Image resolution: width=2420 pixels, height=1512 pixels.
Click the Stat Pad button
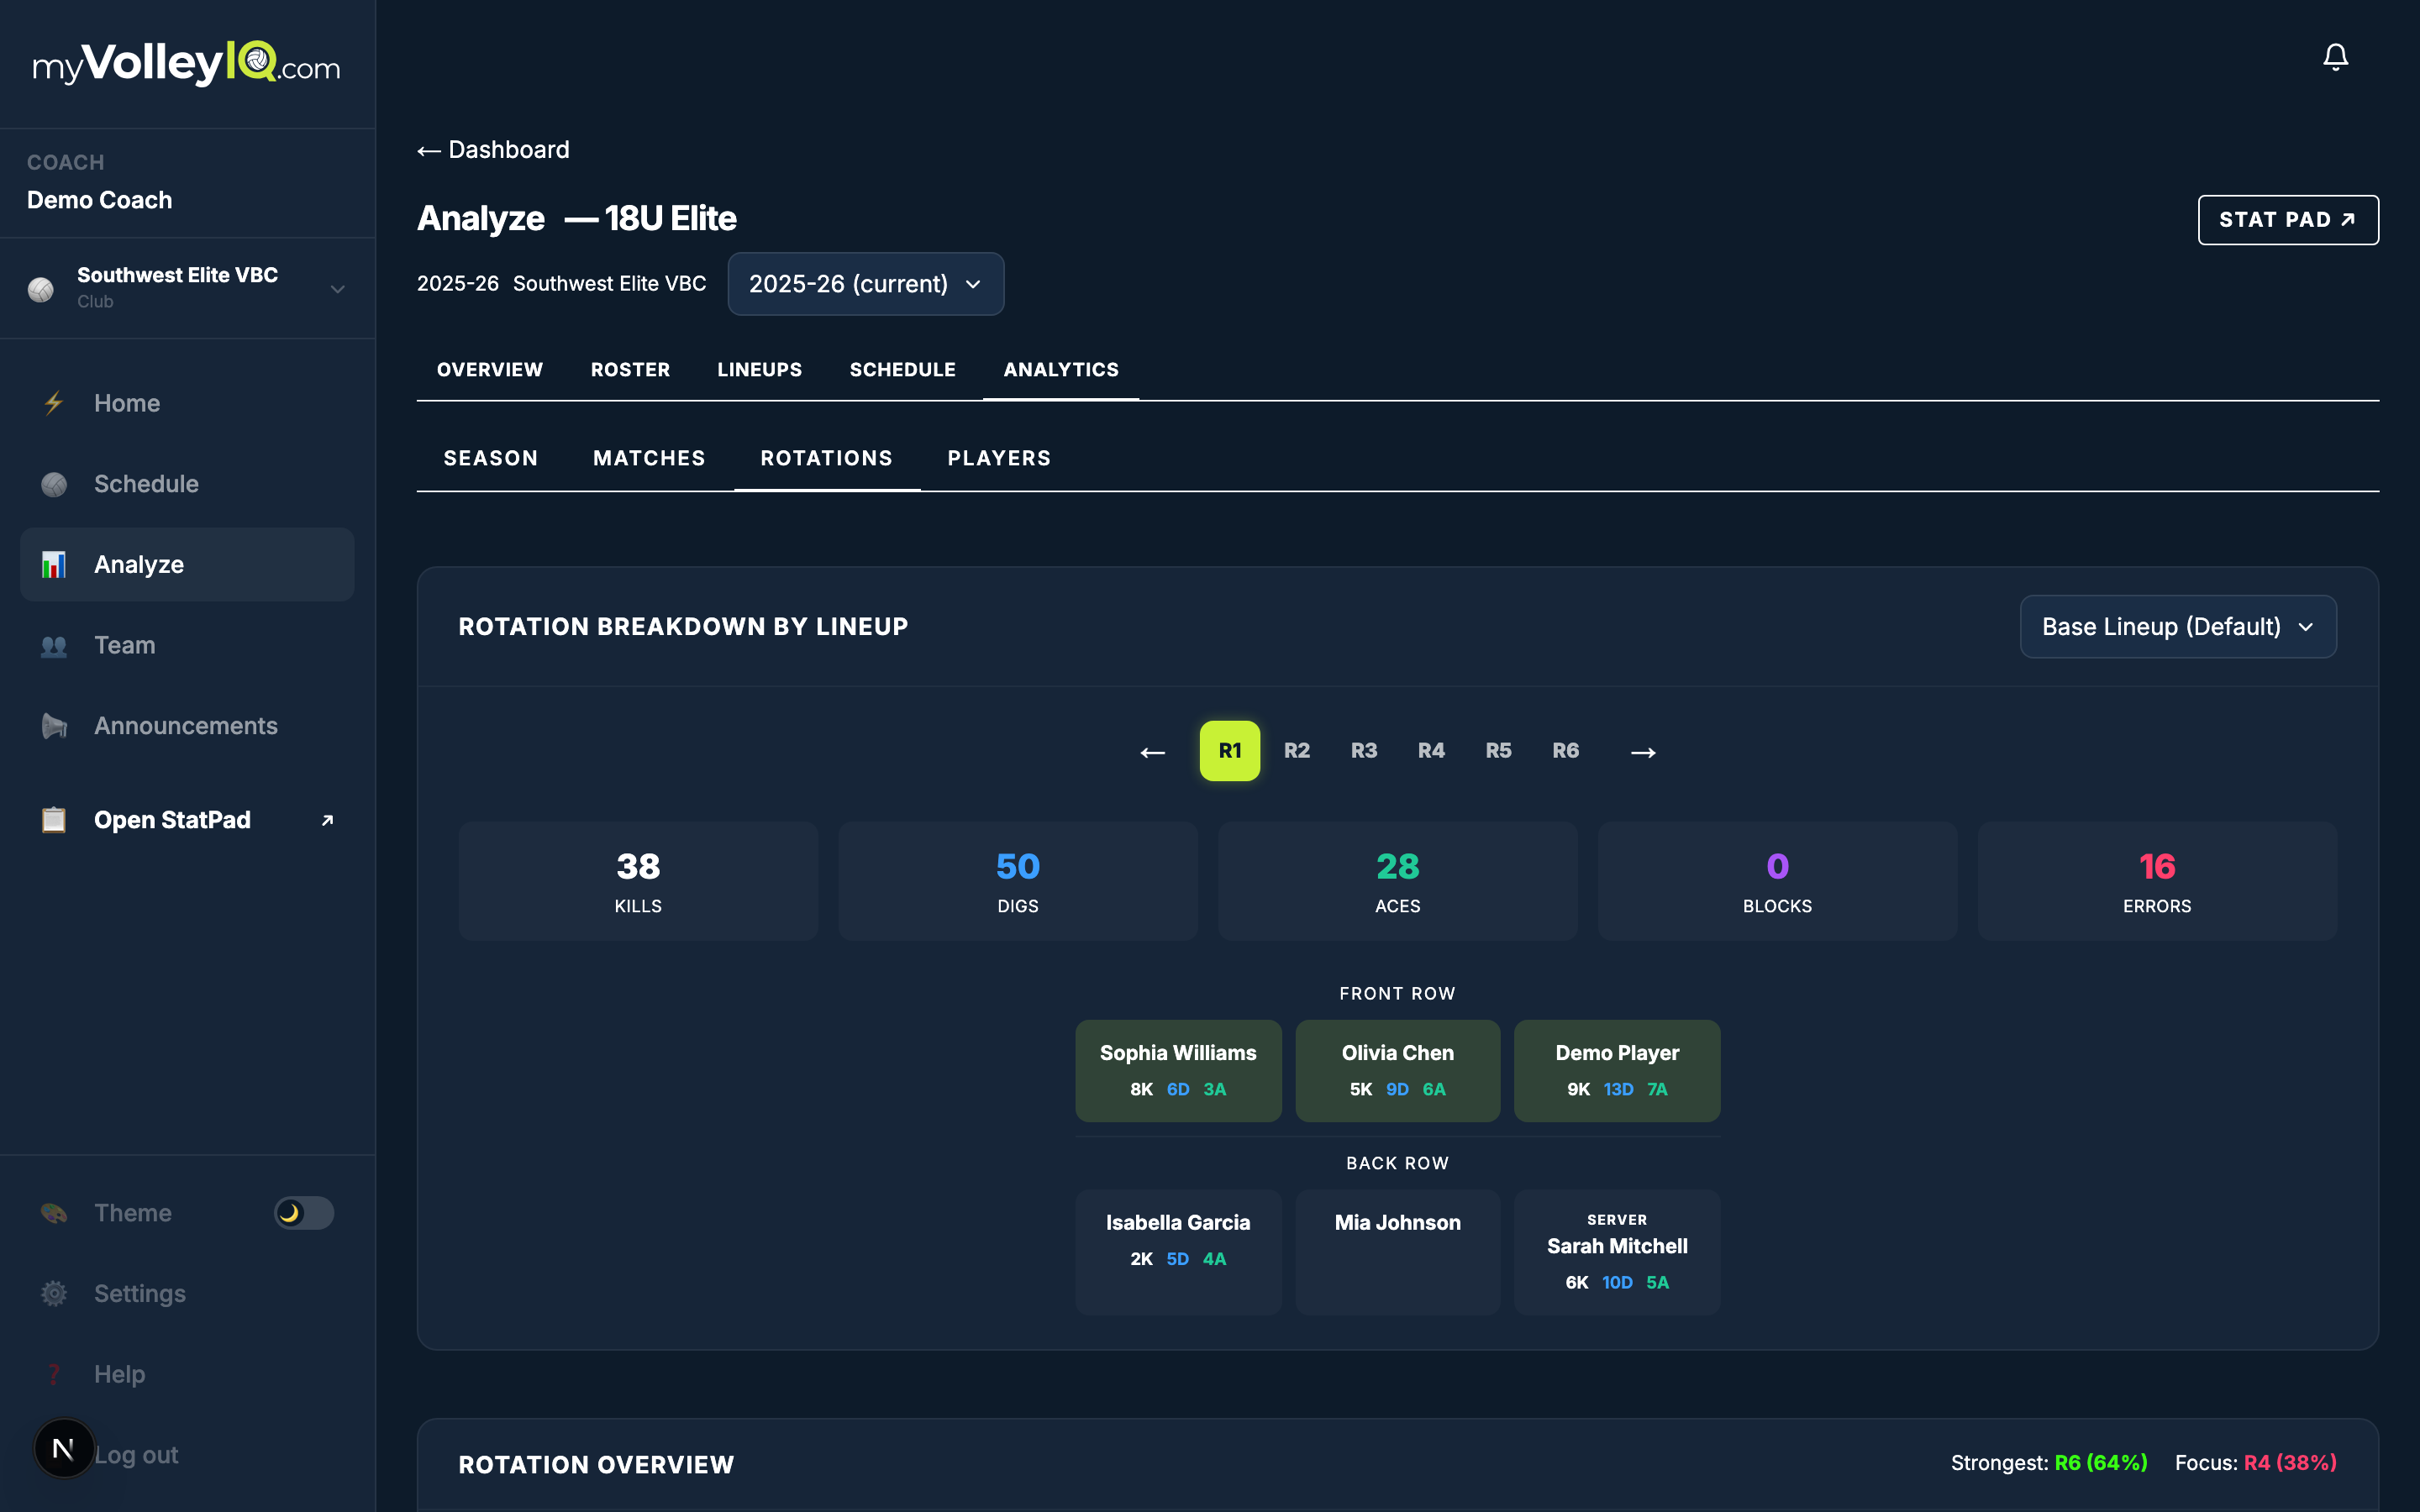(2288, 220)
